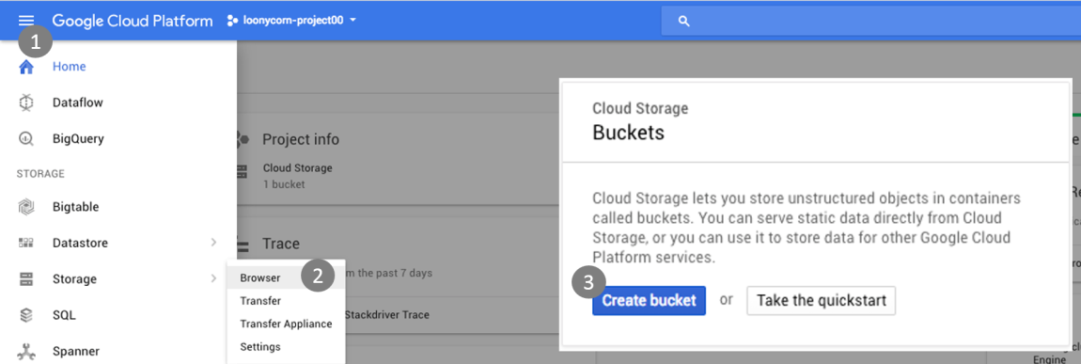Click the Dataflow icon

(26, 103)
